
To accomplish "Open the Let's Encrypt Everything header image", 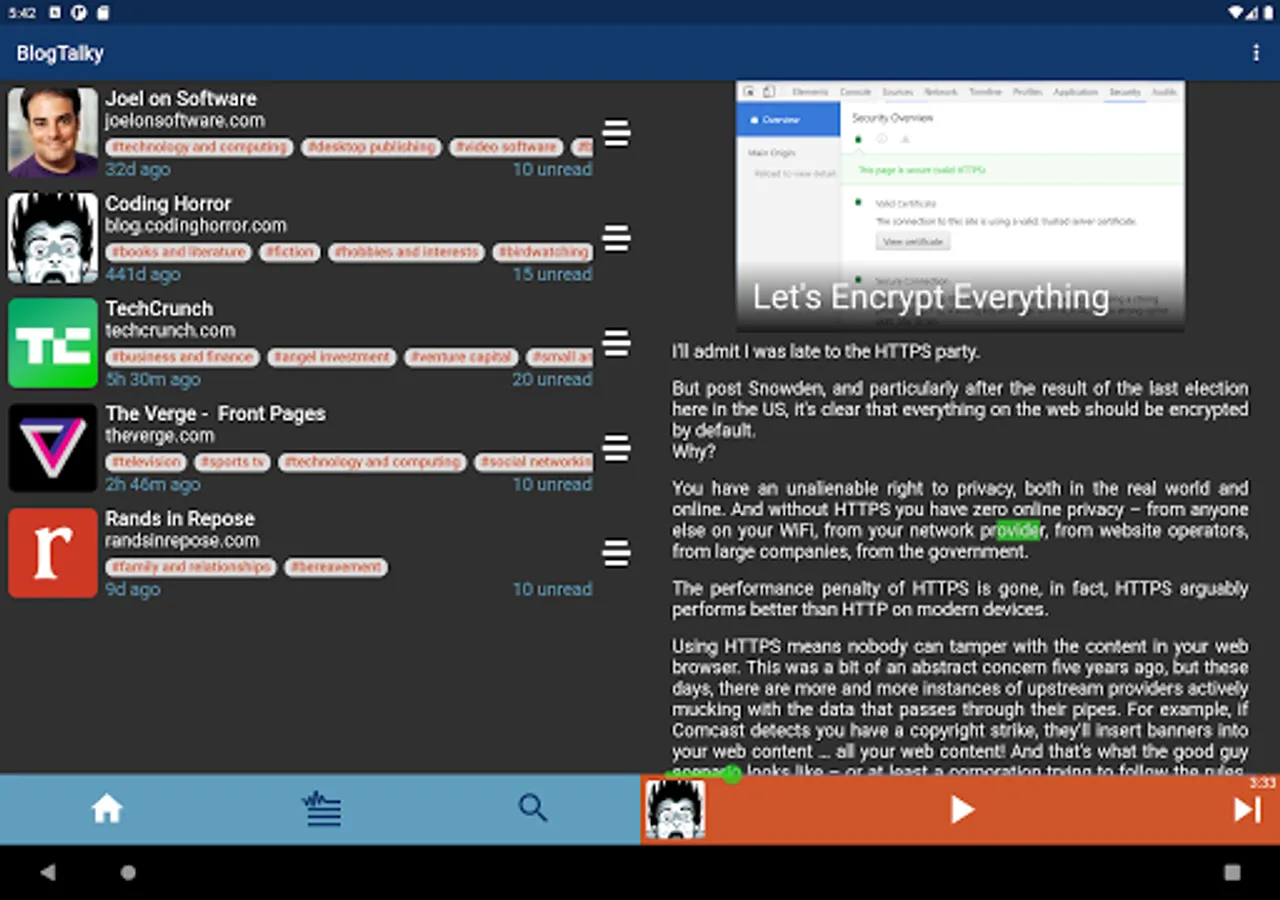I will pos(960,205).
